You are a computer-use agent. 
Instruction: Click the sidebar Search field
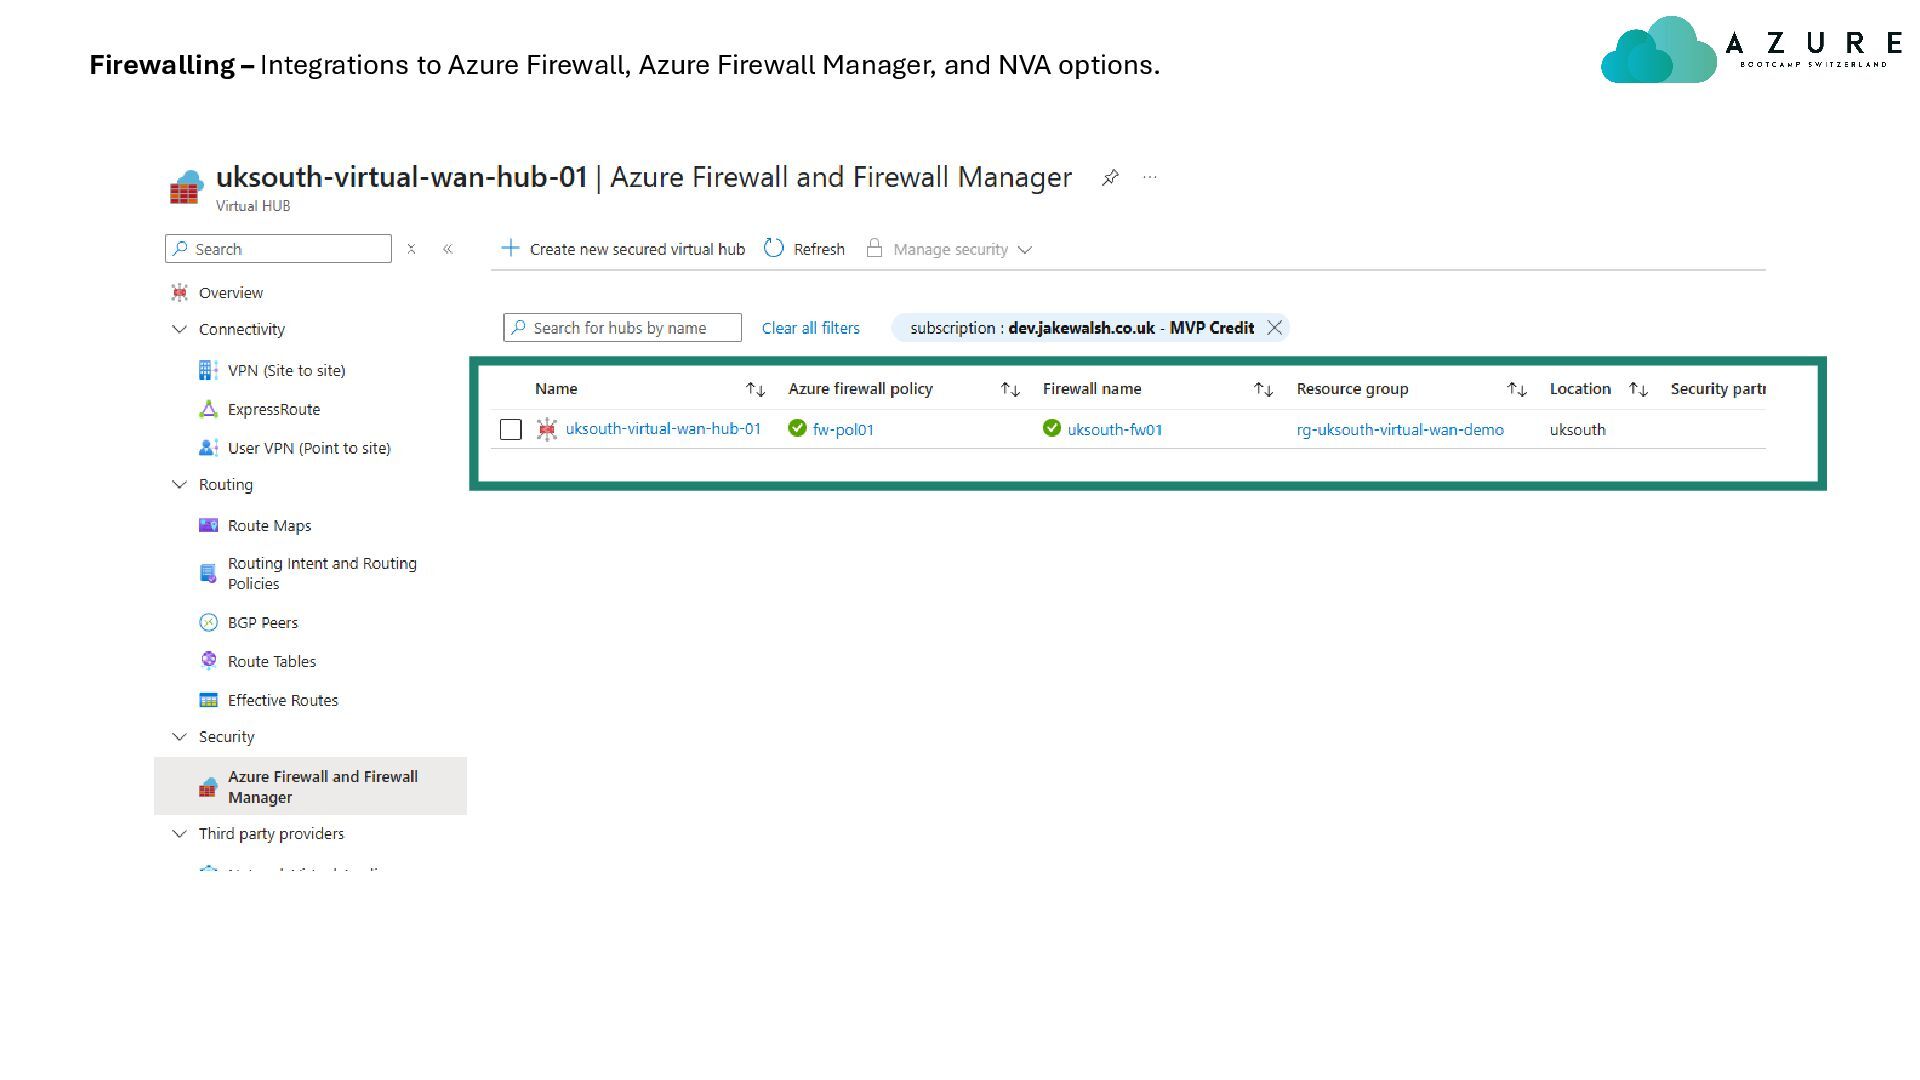click(278, 249)
